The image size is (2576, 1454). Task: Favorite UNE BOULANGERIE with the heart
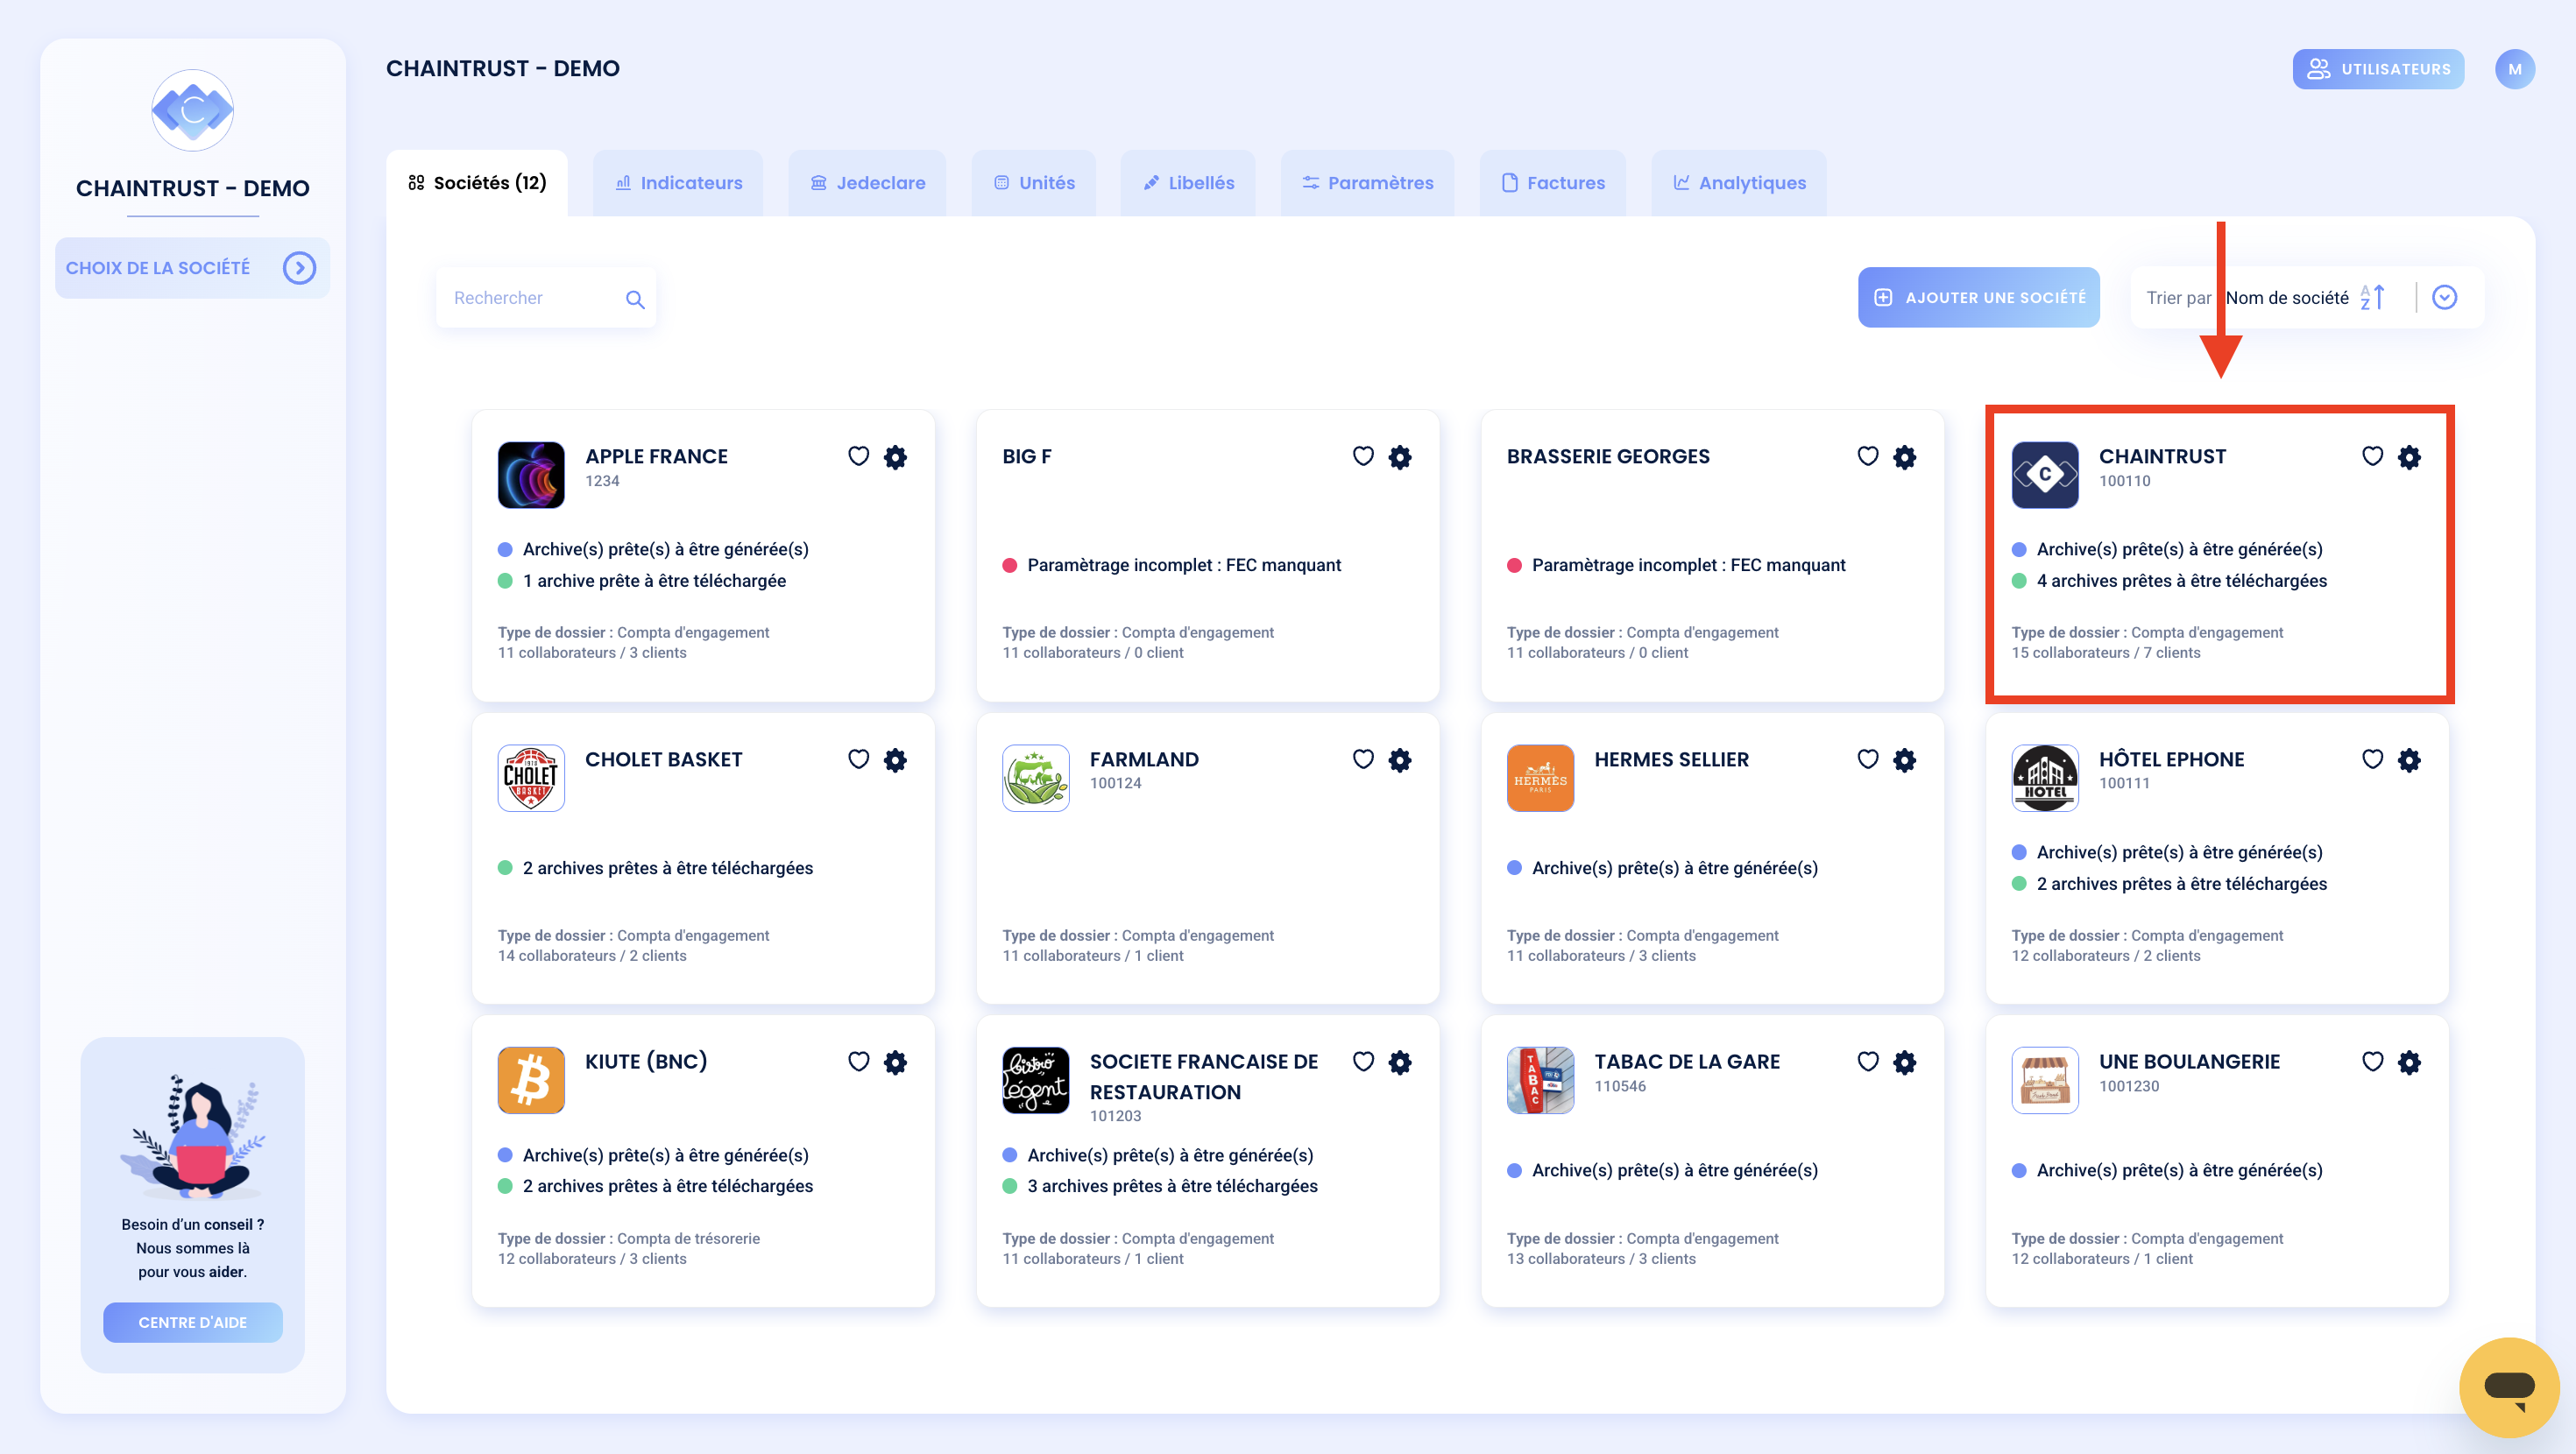point(2373,1061)
